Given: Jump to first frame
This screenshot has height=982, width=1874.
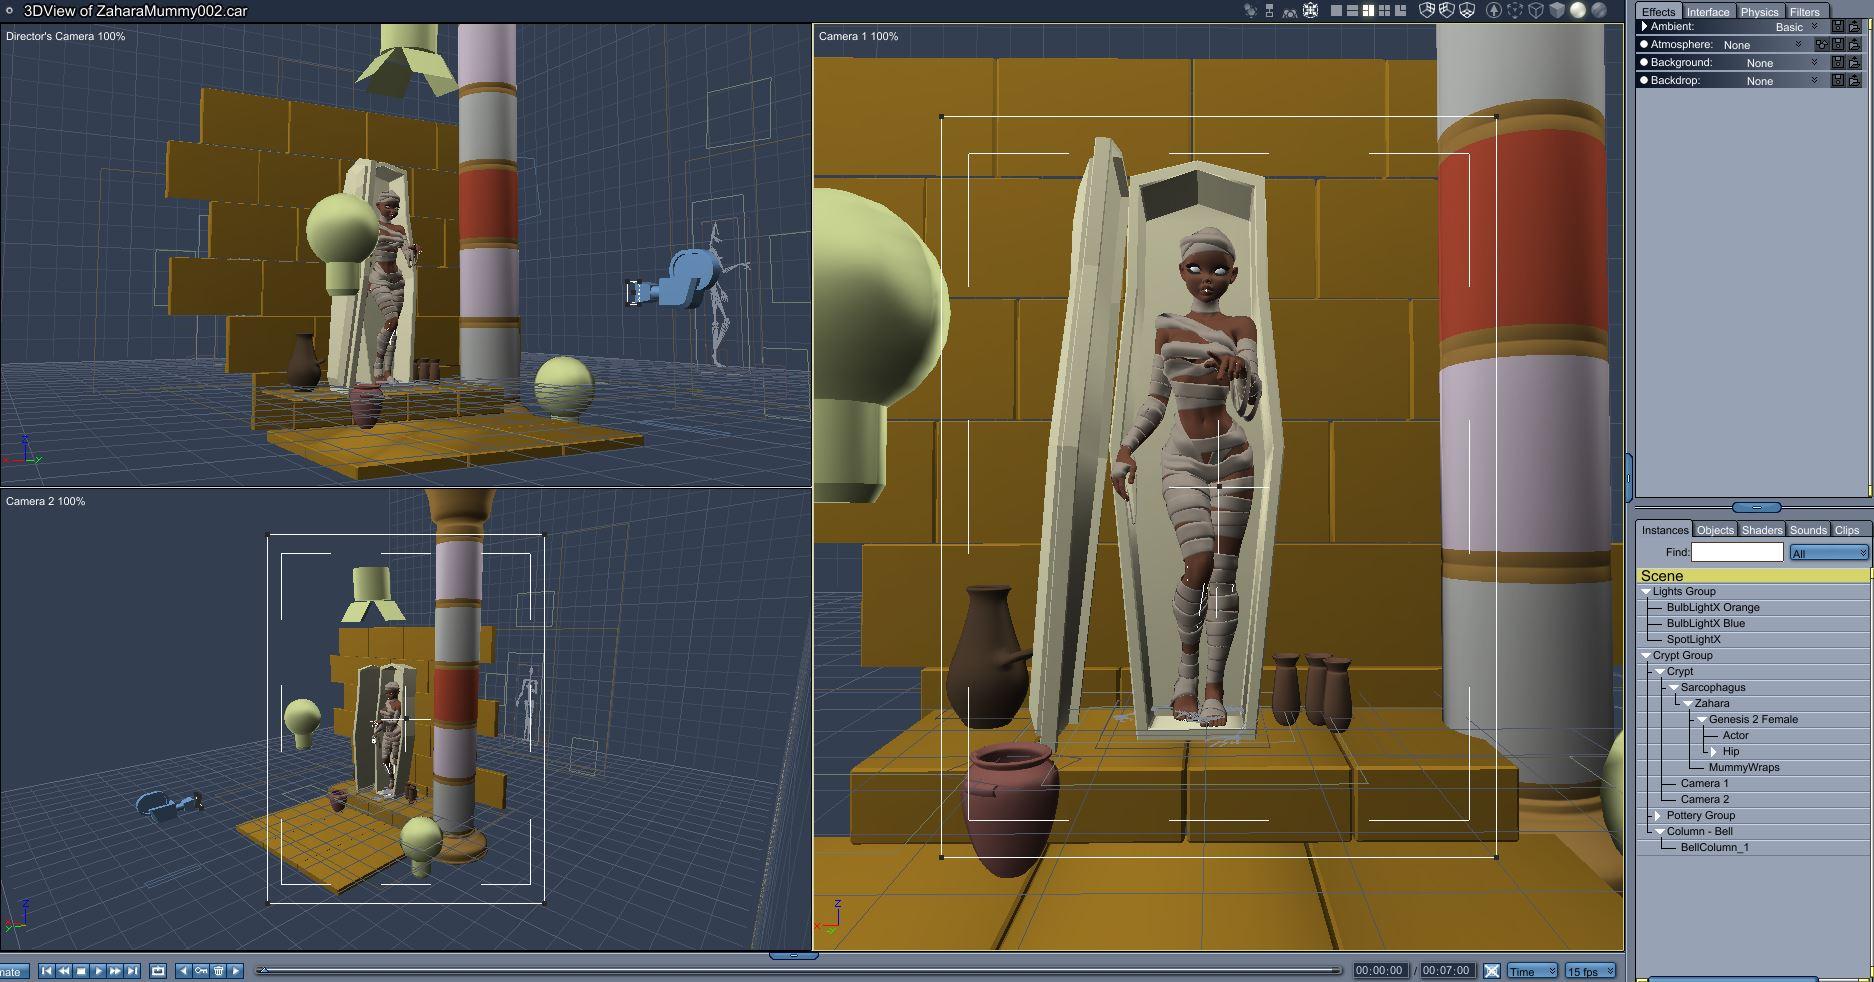Looking at the screenshot, I should pos(46,971).
